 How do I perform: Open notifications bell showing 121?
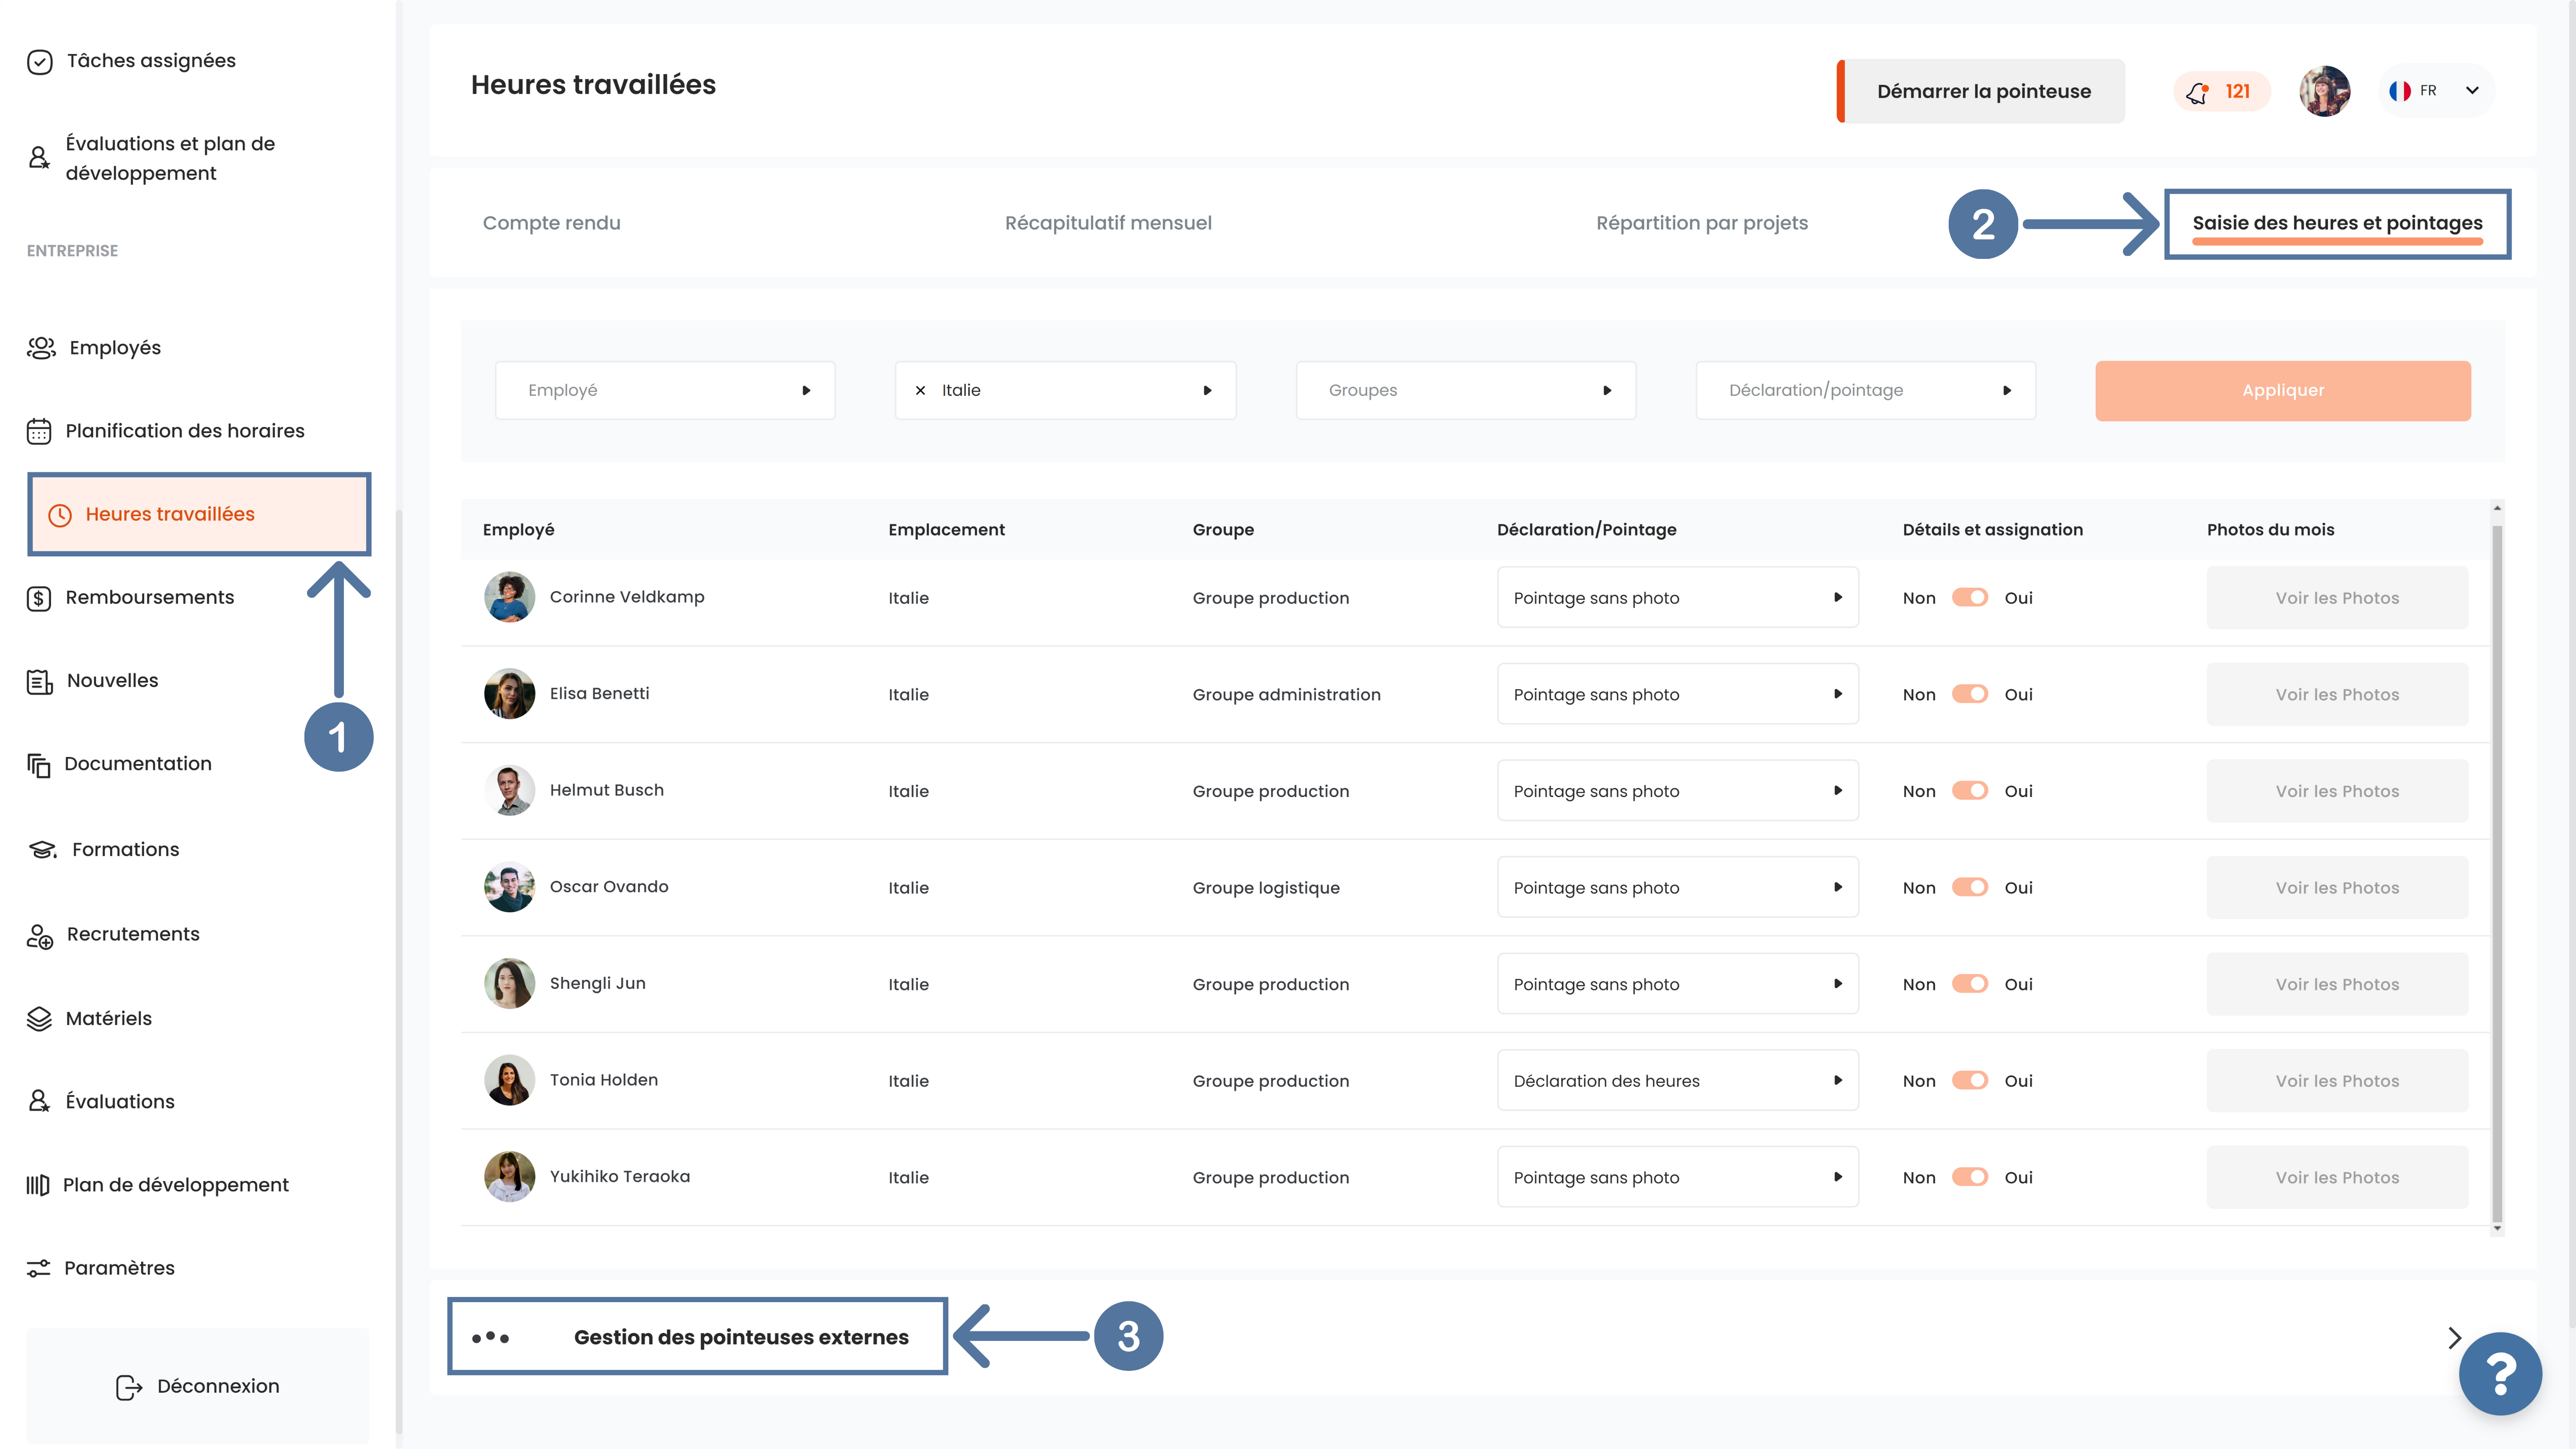point(2221,91)
